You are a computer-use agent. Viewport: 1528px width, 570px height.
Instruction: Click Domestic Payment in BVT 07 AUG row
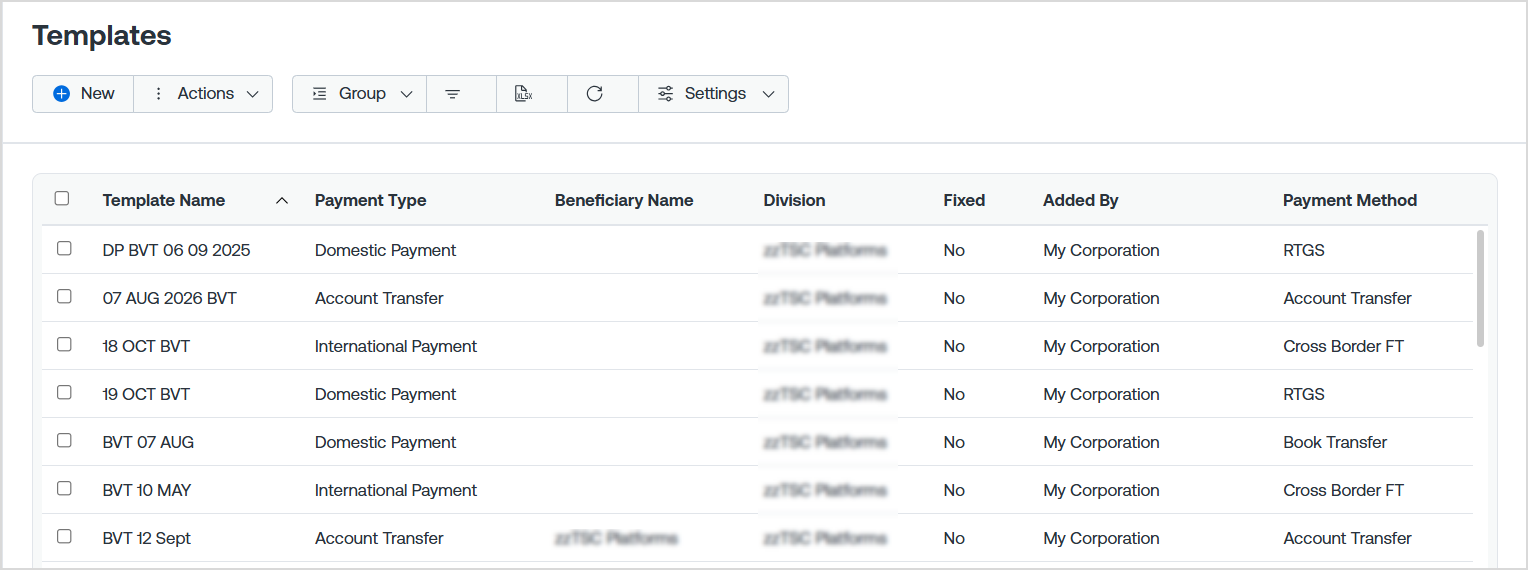coord(385,443)
